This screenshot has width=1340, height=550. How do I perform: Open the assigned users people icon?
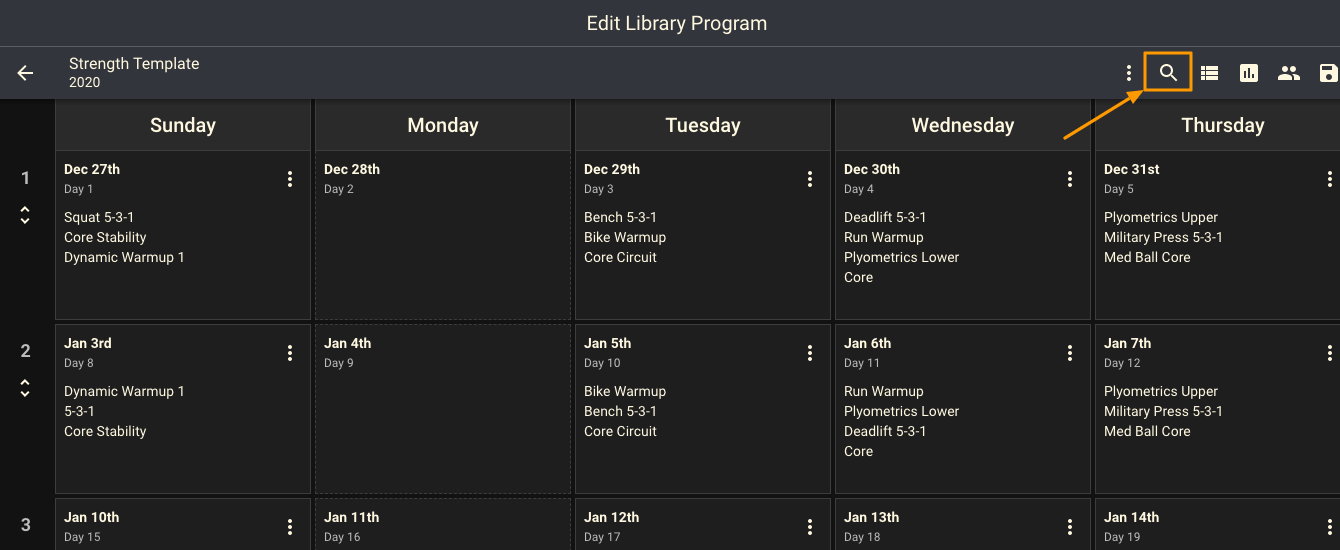click(1289, 73)
